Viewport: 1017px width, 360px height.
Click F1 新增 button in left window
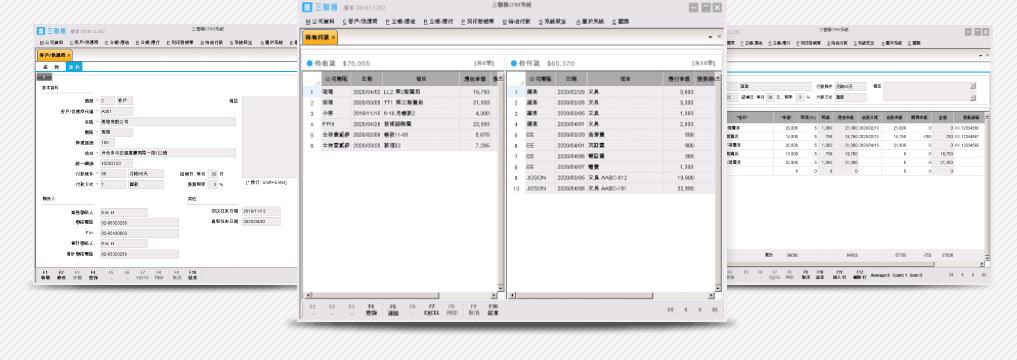[45, 275]
